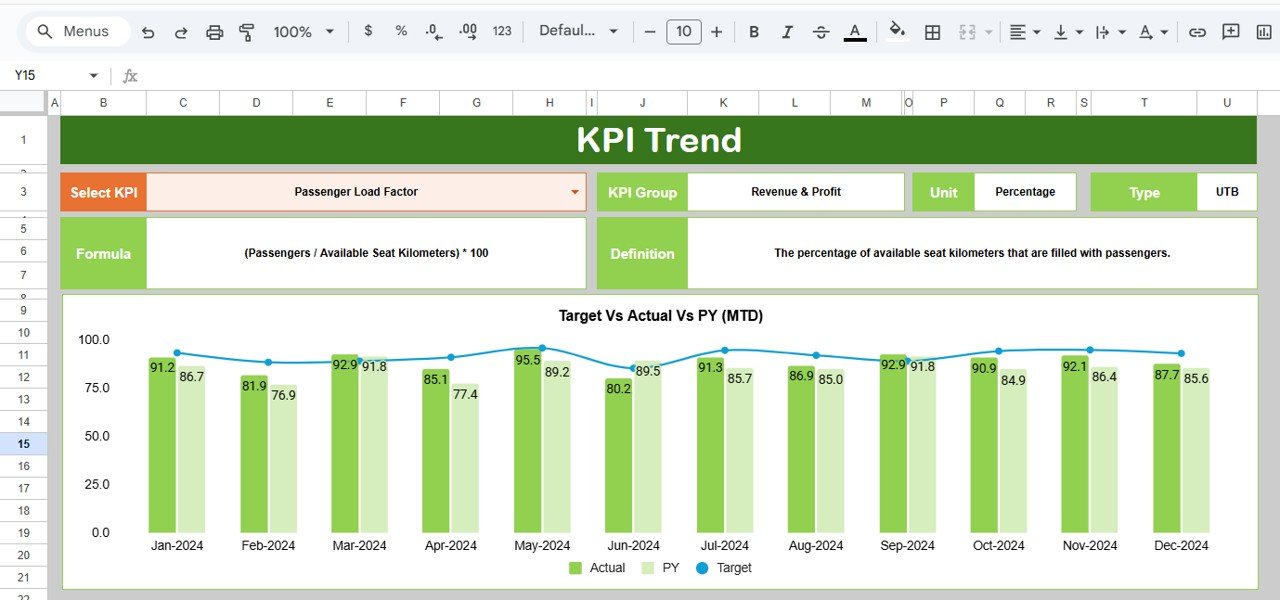1280x600 pixels.
Task: Expand the Default font dropdown
Action: click(579, 31)
